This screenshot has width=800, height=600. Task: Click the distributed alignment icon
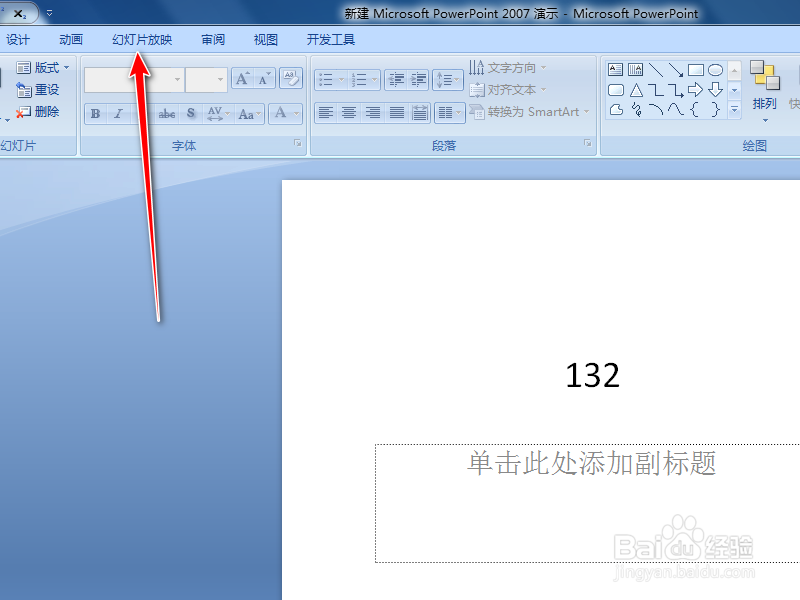[x=420, y=112]
